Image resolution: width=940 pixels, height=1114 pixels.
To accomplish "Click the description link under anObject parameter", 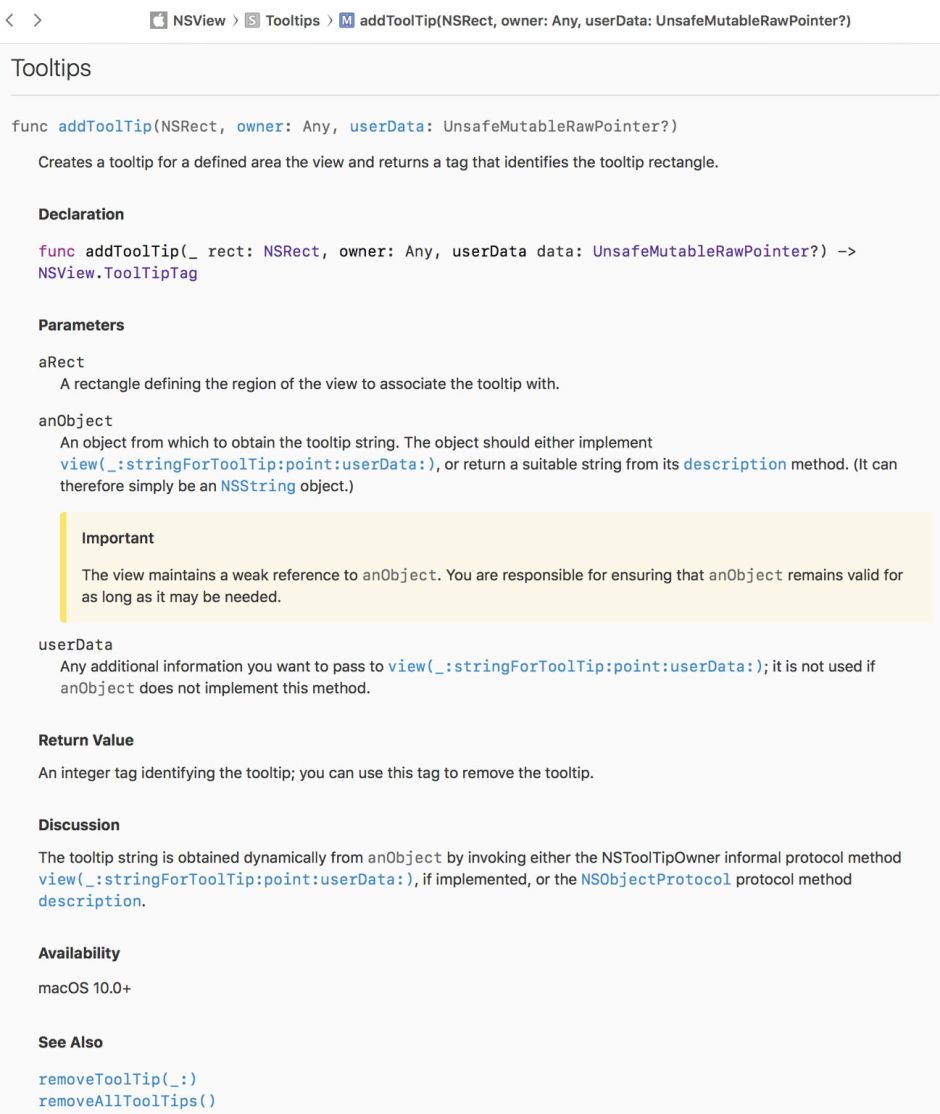I will [x=735, y=464].
